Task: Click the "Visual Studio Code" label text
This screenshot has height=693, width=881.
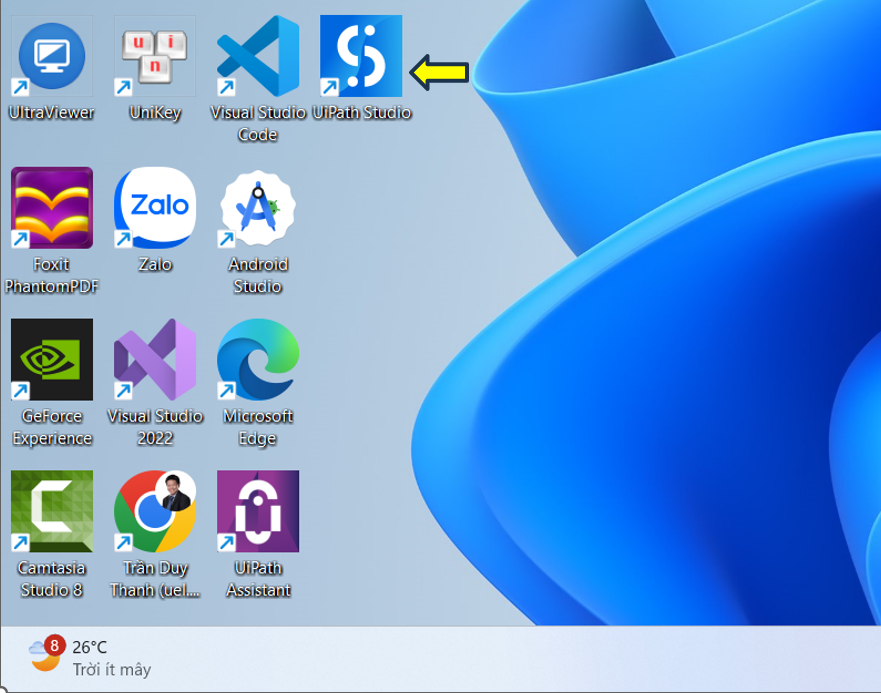Action: coord(258,124)
